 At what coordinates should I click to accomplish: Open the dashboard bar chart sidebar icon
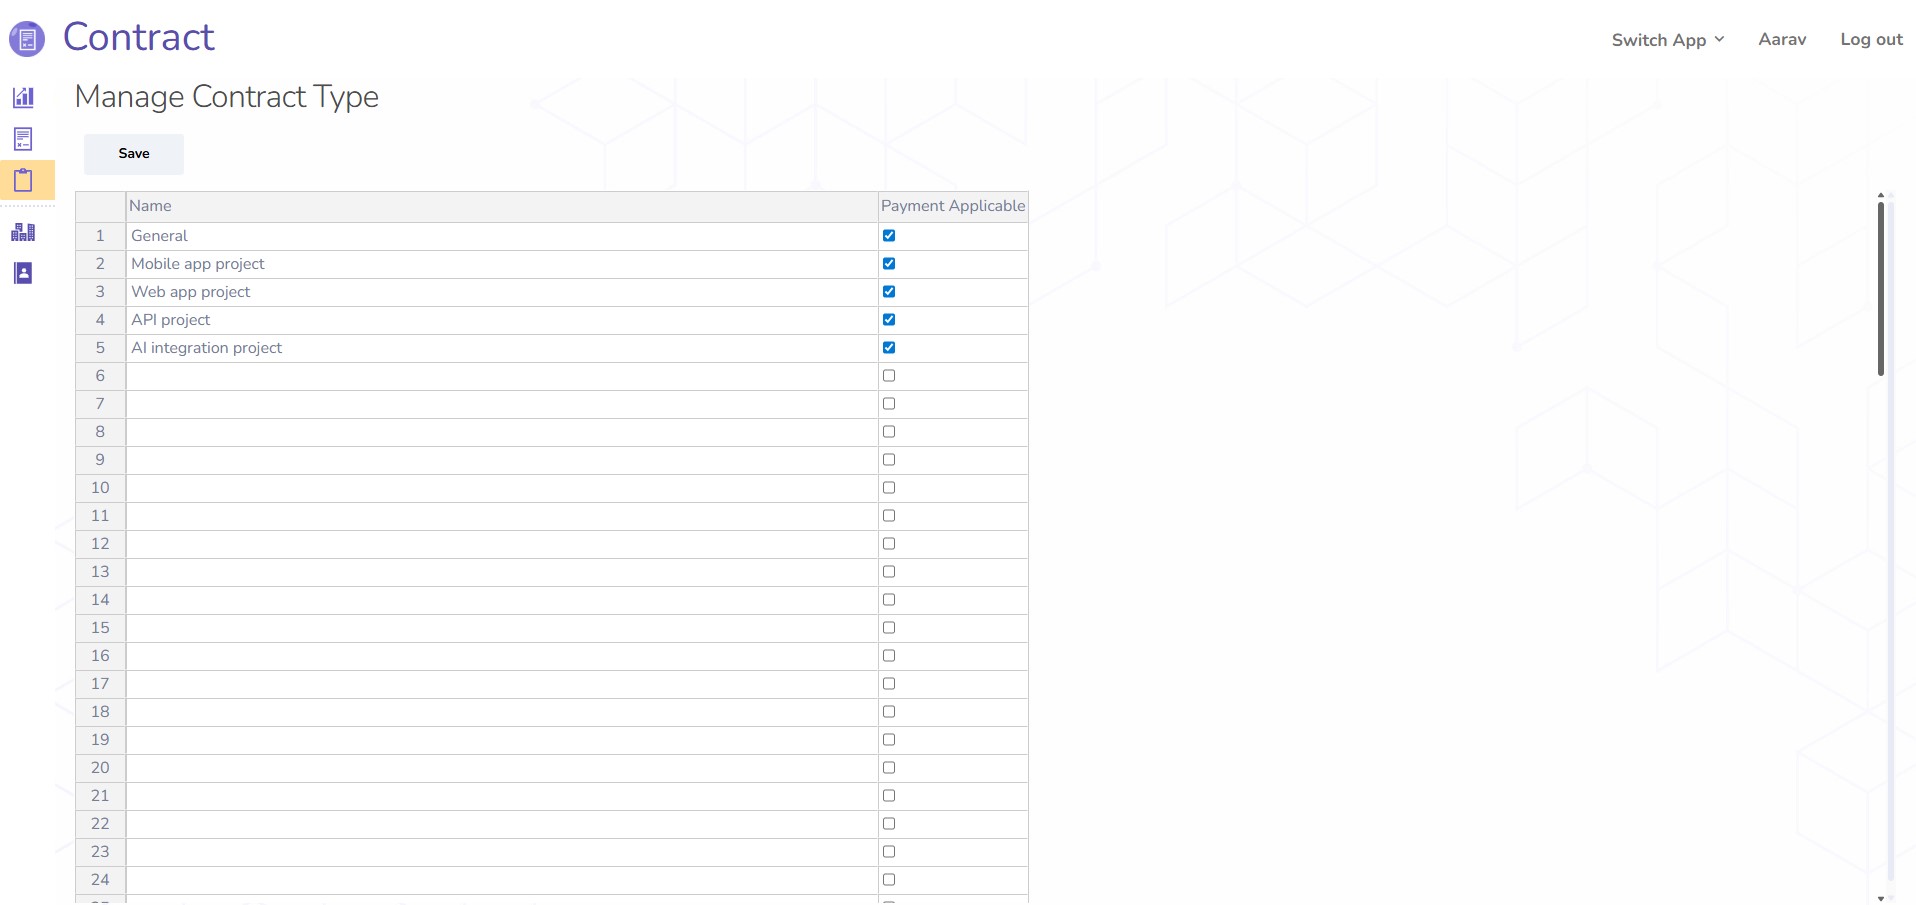point(23,97)
